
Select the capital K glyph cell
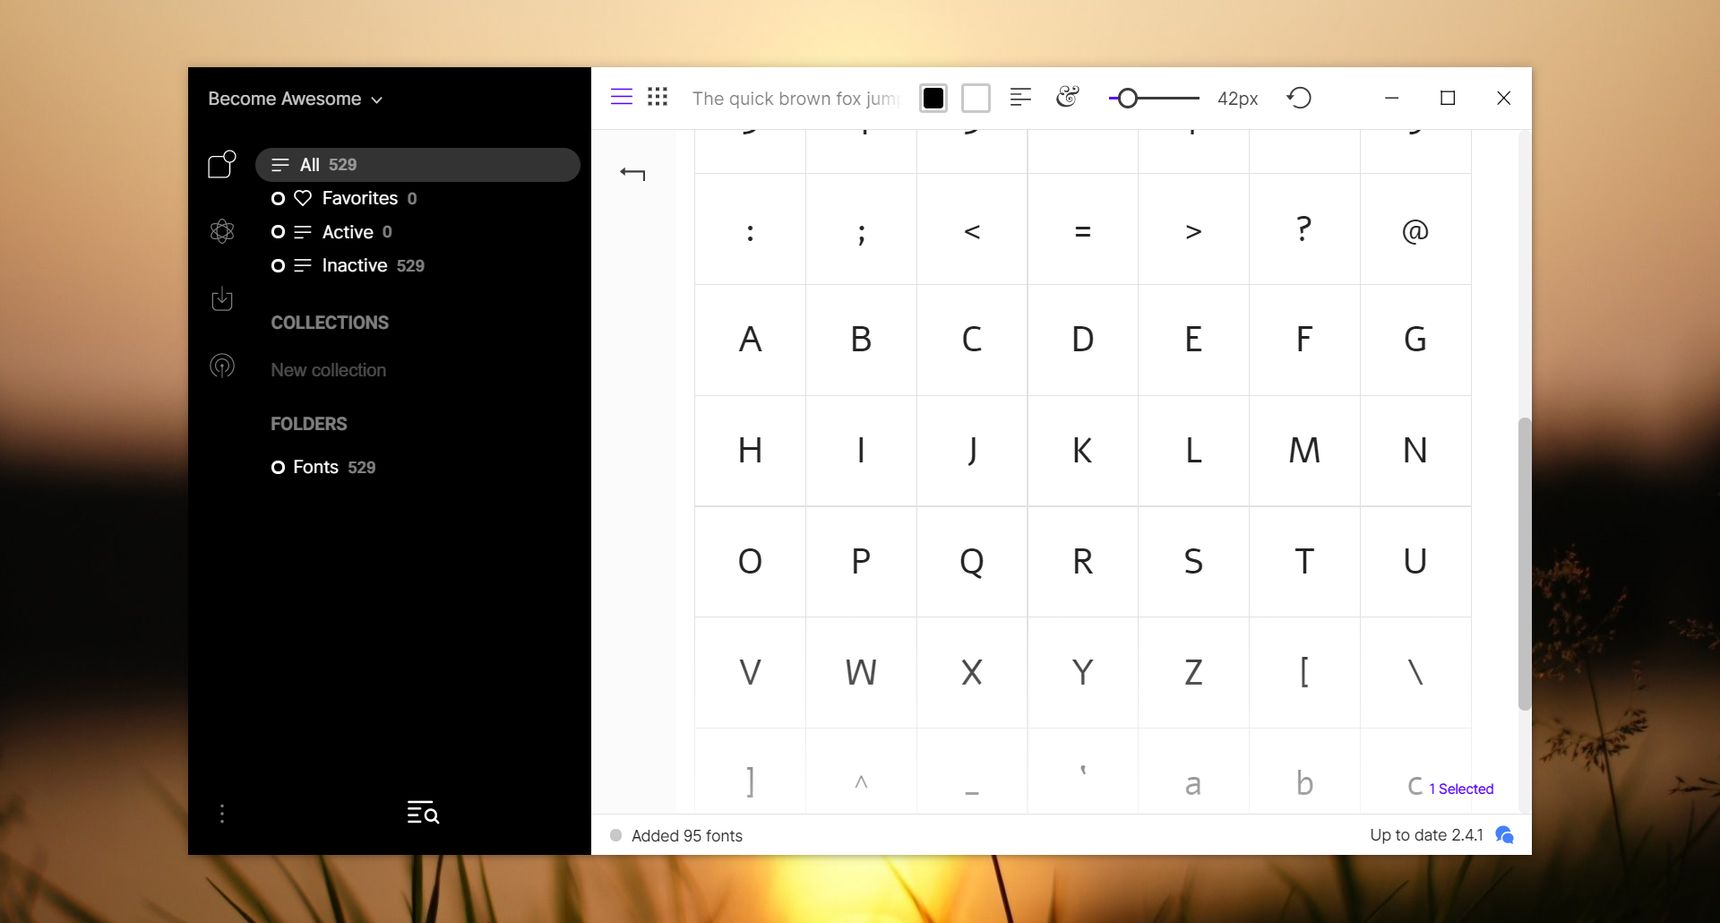click(1083, 451)
